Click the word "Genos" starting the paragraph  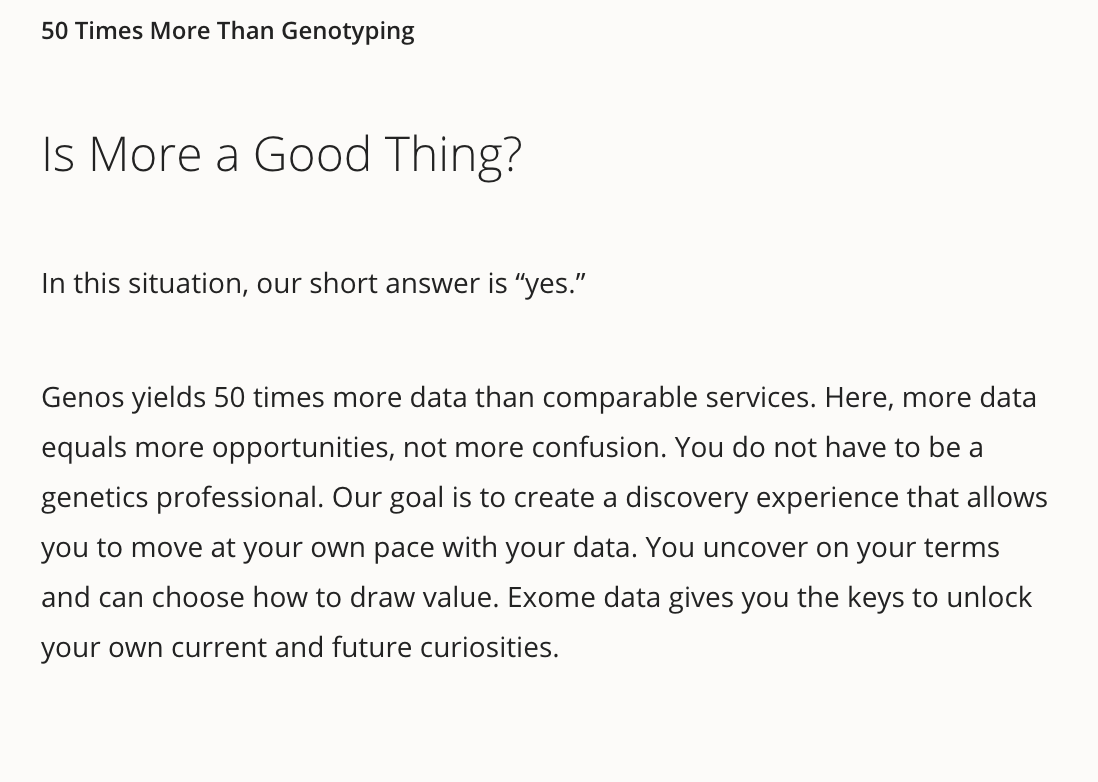point(83,398)
